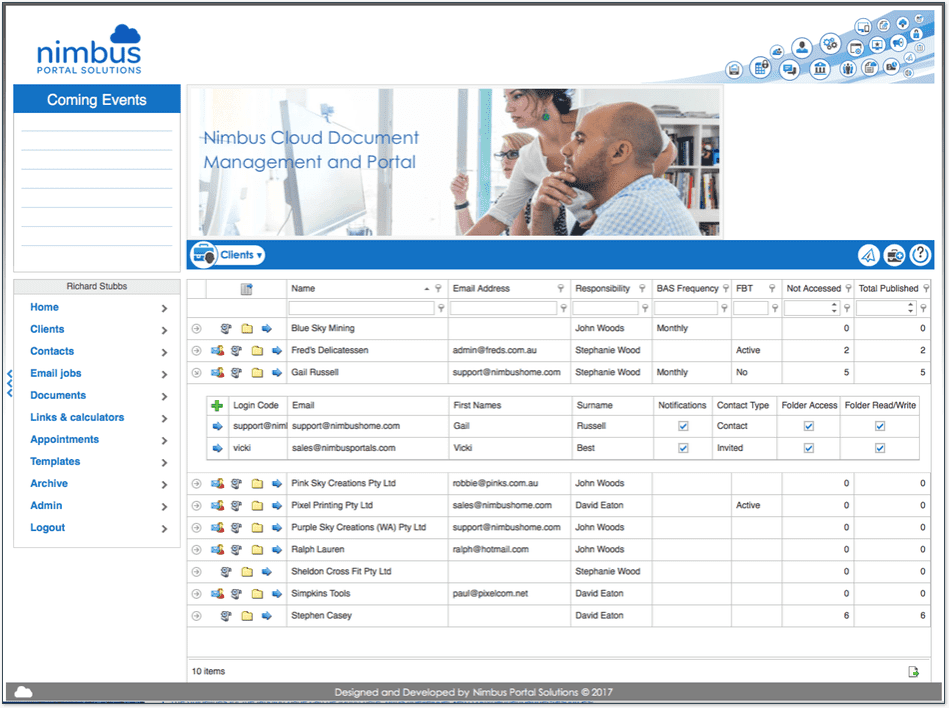Toggle Folder Access checkbox for Vicki Best
This screenshot has height=708, width=949.
(x=809, y=448)
